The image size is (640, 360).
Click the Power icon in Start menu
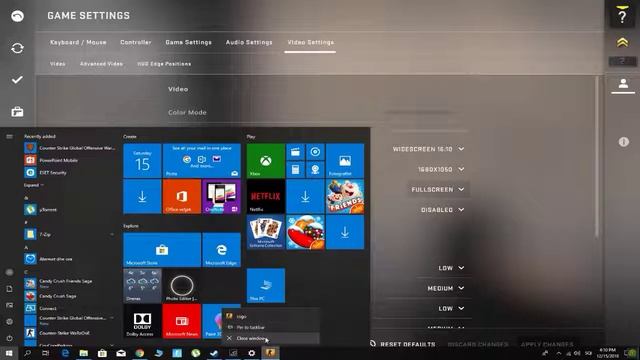tap(9, 338)
